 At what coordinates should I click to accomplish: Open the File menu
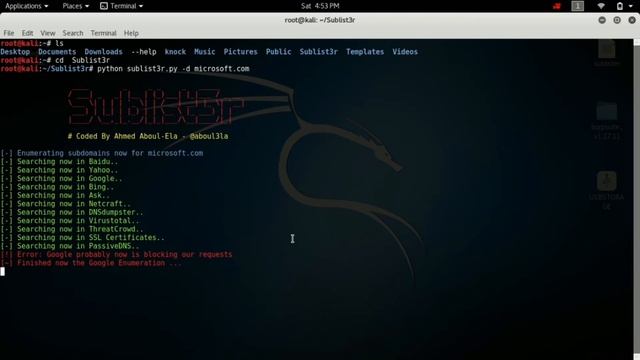pos(9,33)
